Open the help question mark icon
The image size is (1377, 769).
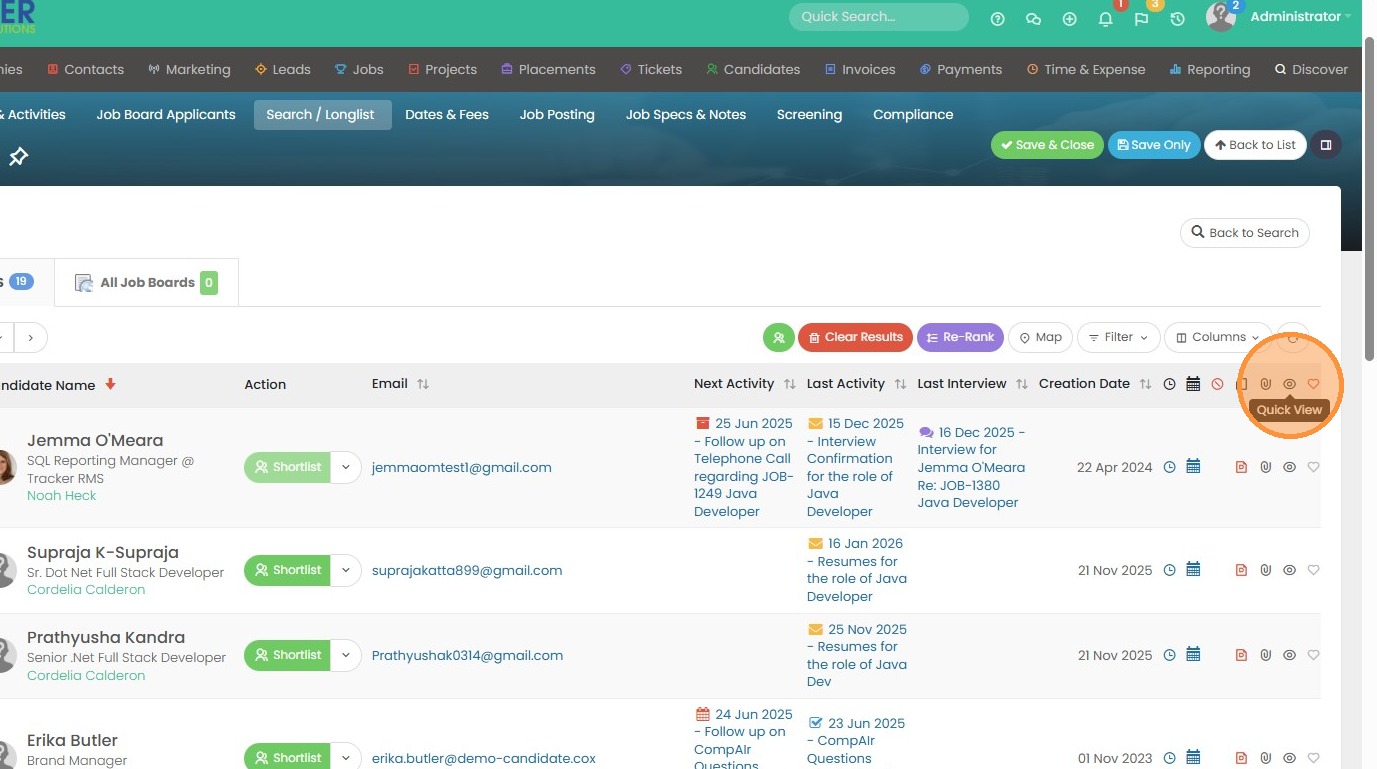coord(997,18)
